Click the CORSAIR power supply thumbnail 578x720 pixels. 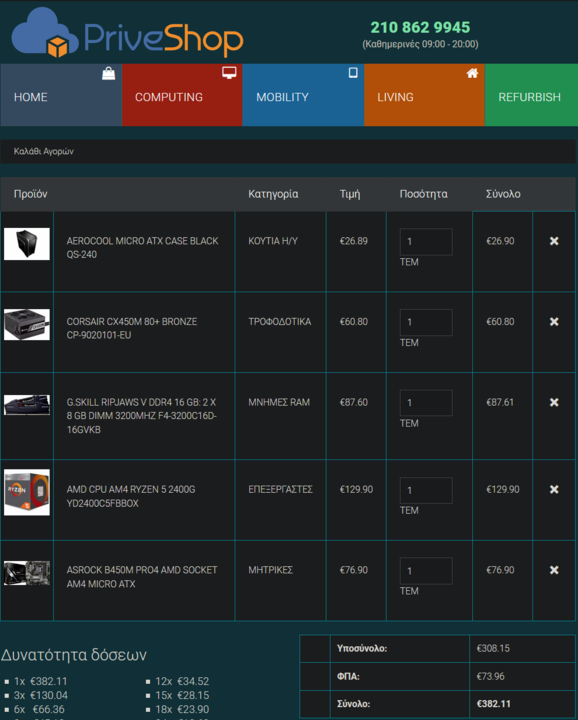(27, 325)
